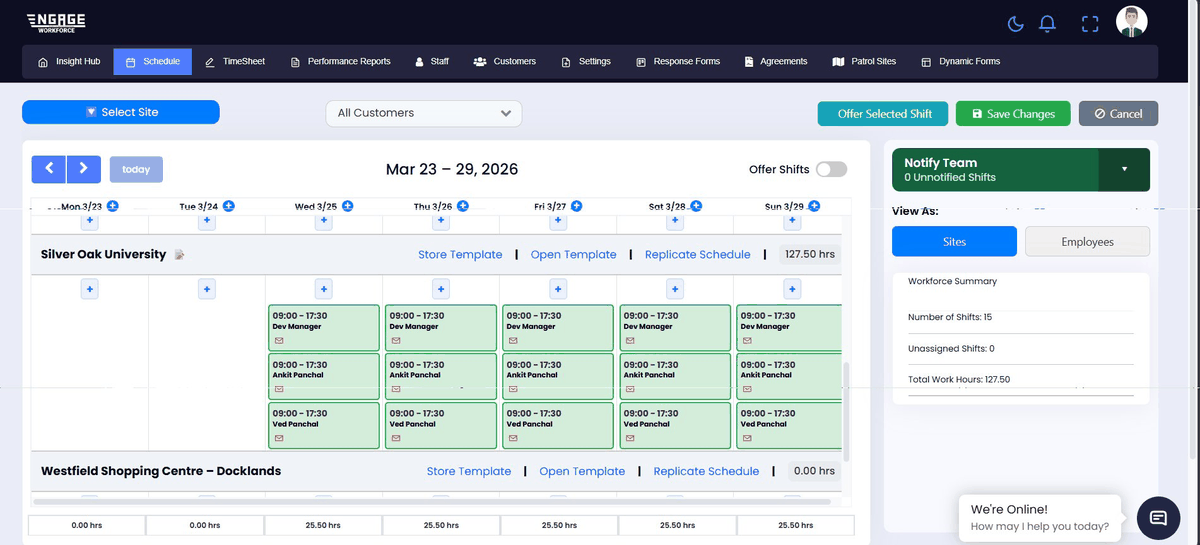
Task: Click the 127.50 hrs total badge
Action: tap(810, 255)
